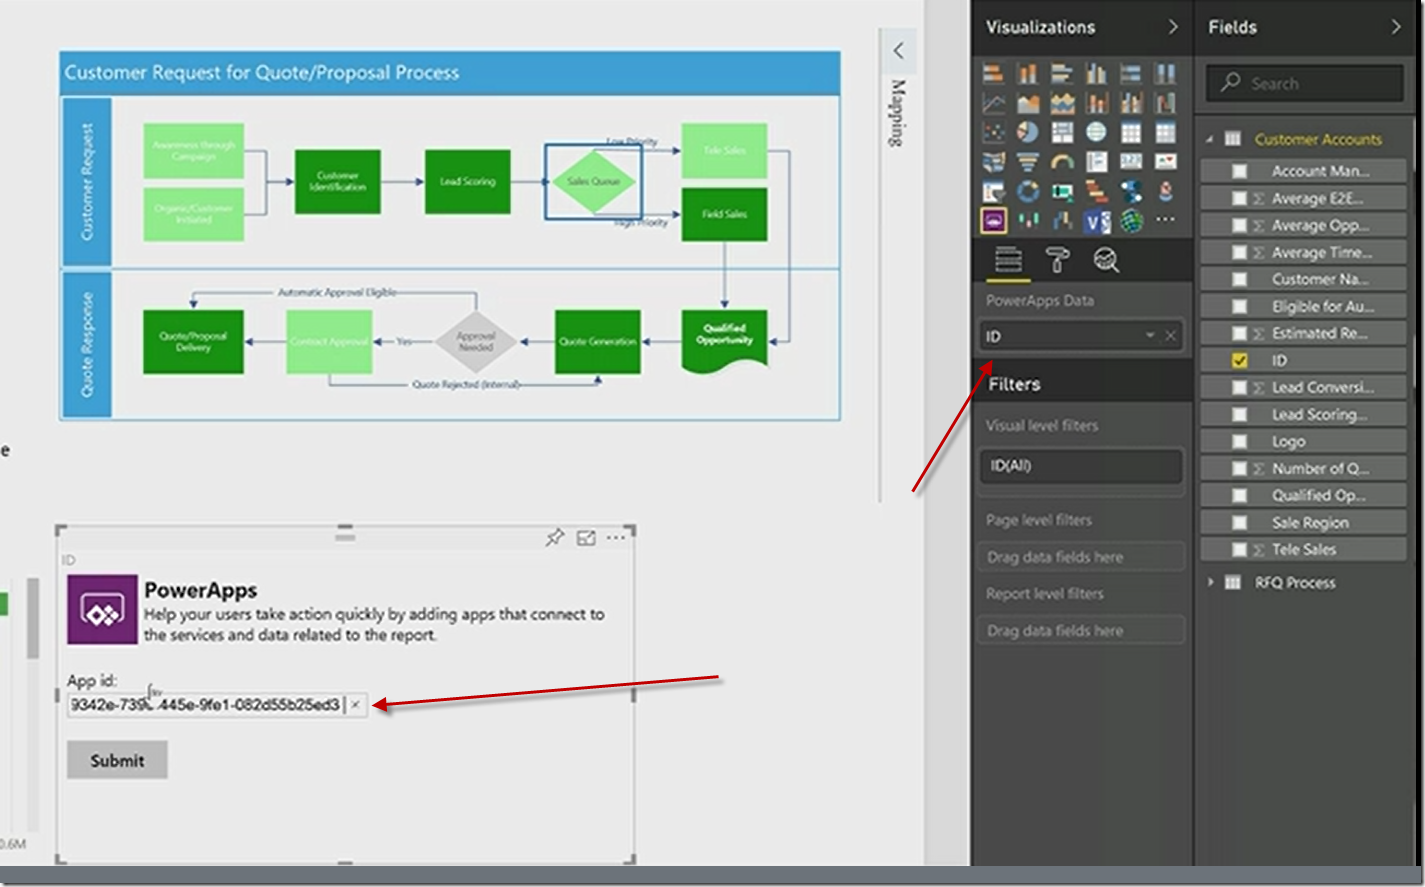
Task: Clear the App id text box
Action: point(355,705)
